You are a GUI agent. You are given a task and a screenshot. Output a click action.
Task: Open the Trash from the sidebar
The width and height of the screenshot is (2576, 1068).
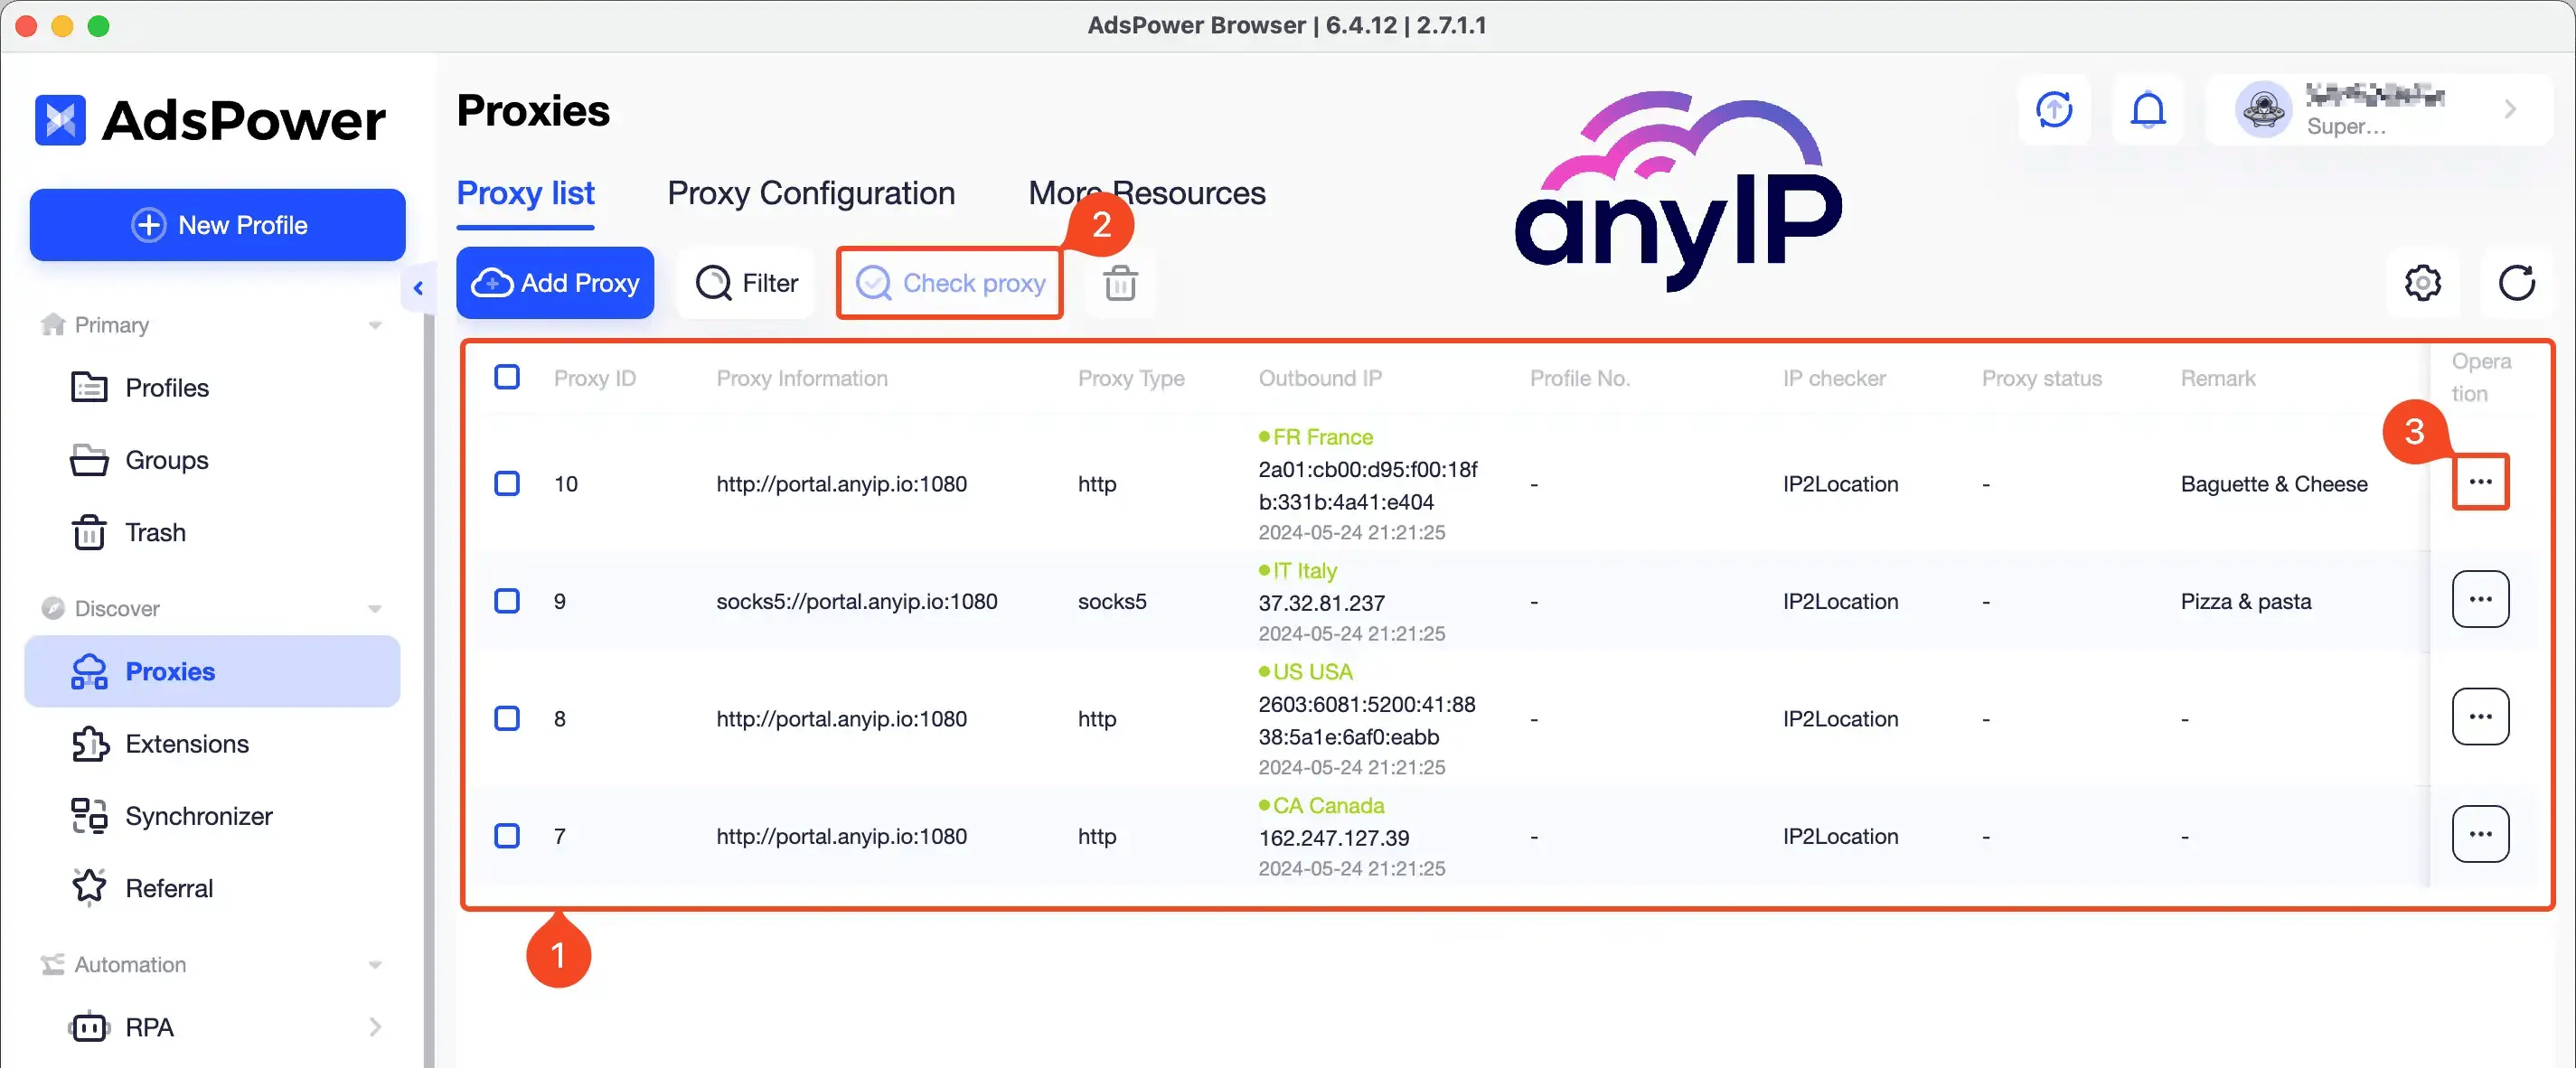click(154, 532)
